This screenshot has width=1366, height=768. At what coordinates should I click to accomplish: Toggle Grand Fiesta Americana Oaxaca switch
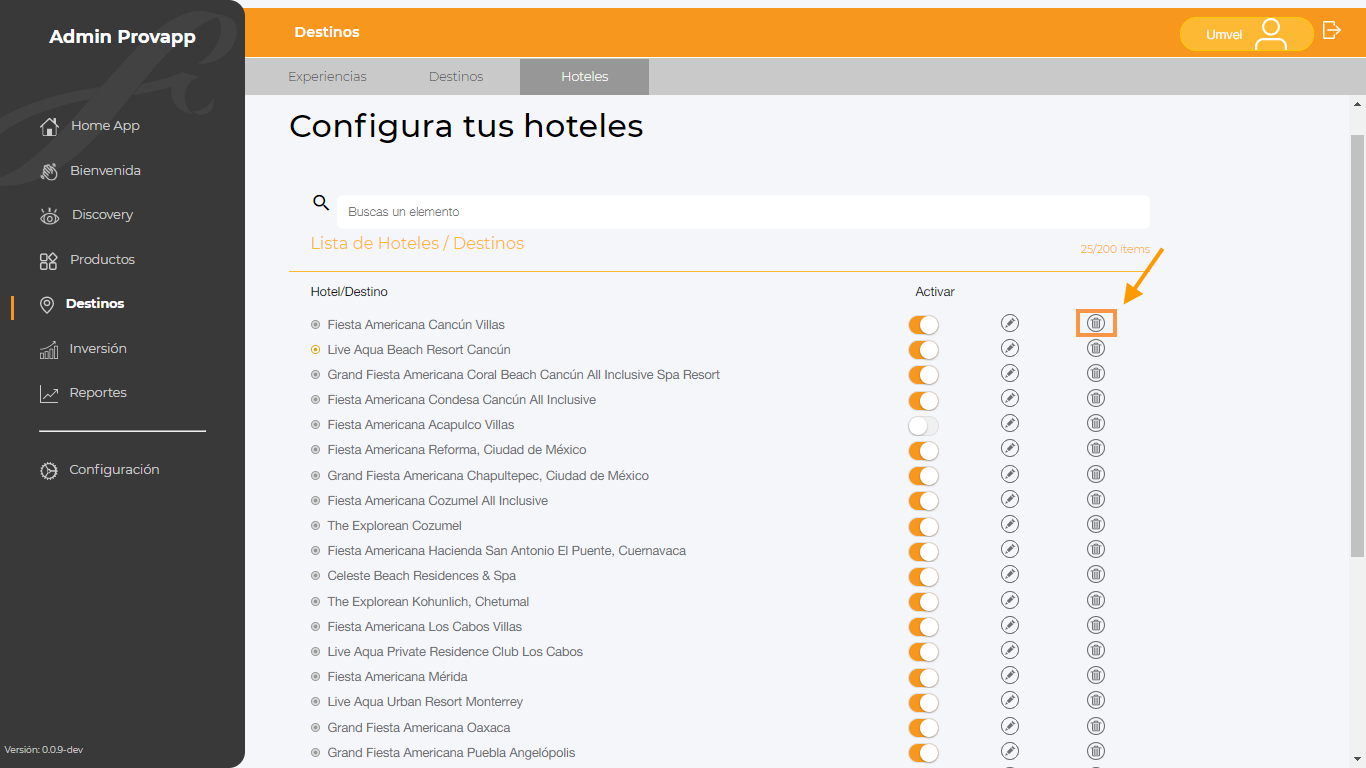[923, 728]
